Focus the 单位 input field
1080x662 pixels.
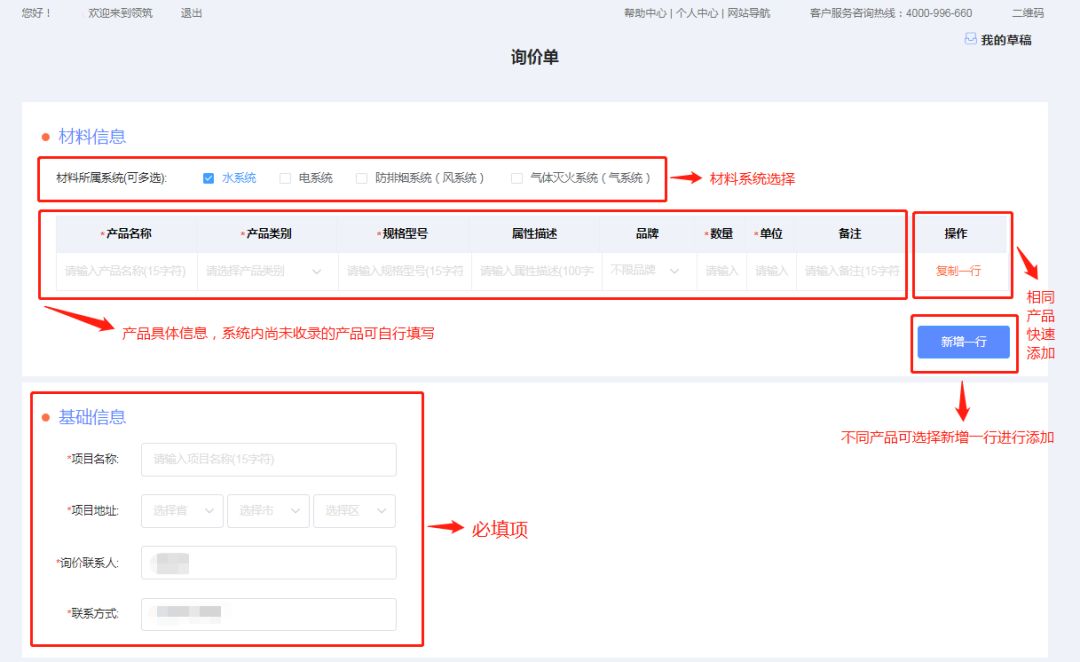[771, 271]
